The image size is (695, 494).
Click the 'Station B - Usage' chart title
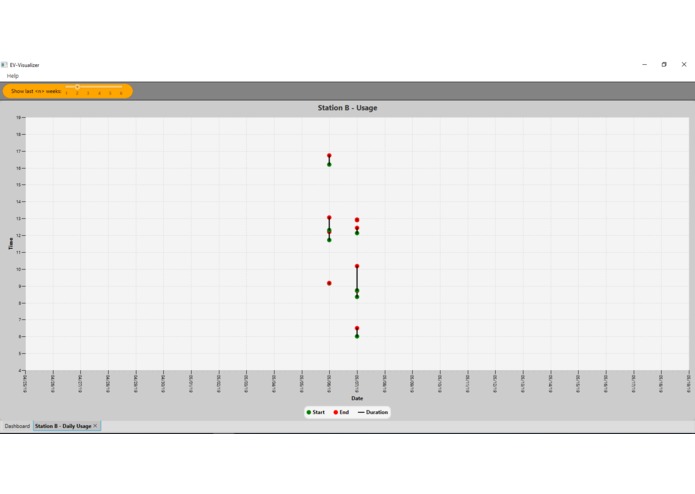tap(348, 108)
